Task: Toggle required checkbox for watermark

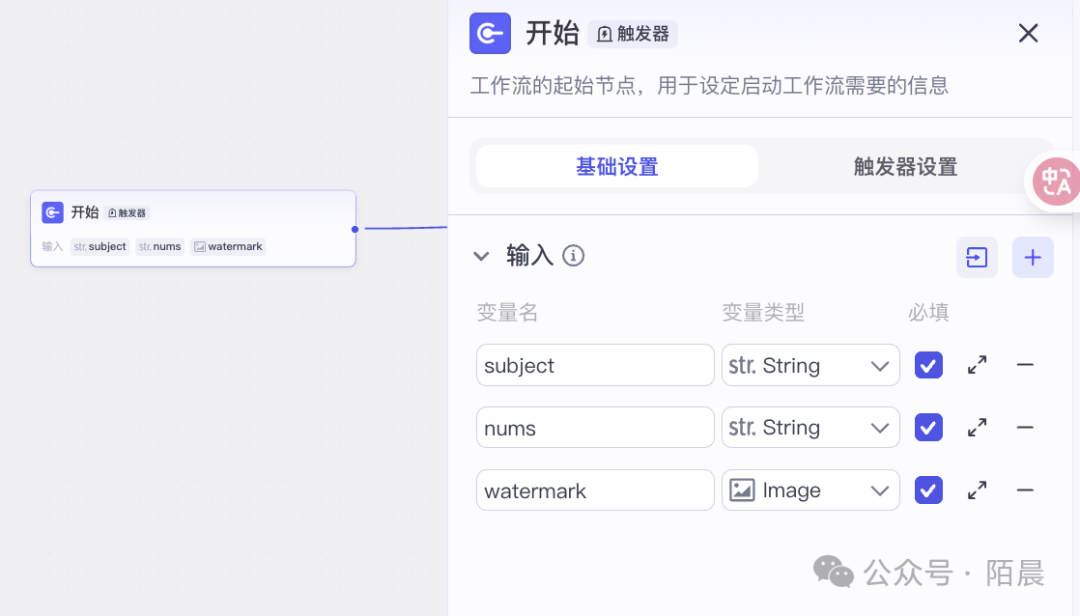Action: click(929, 490)
